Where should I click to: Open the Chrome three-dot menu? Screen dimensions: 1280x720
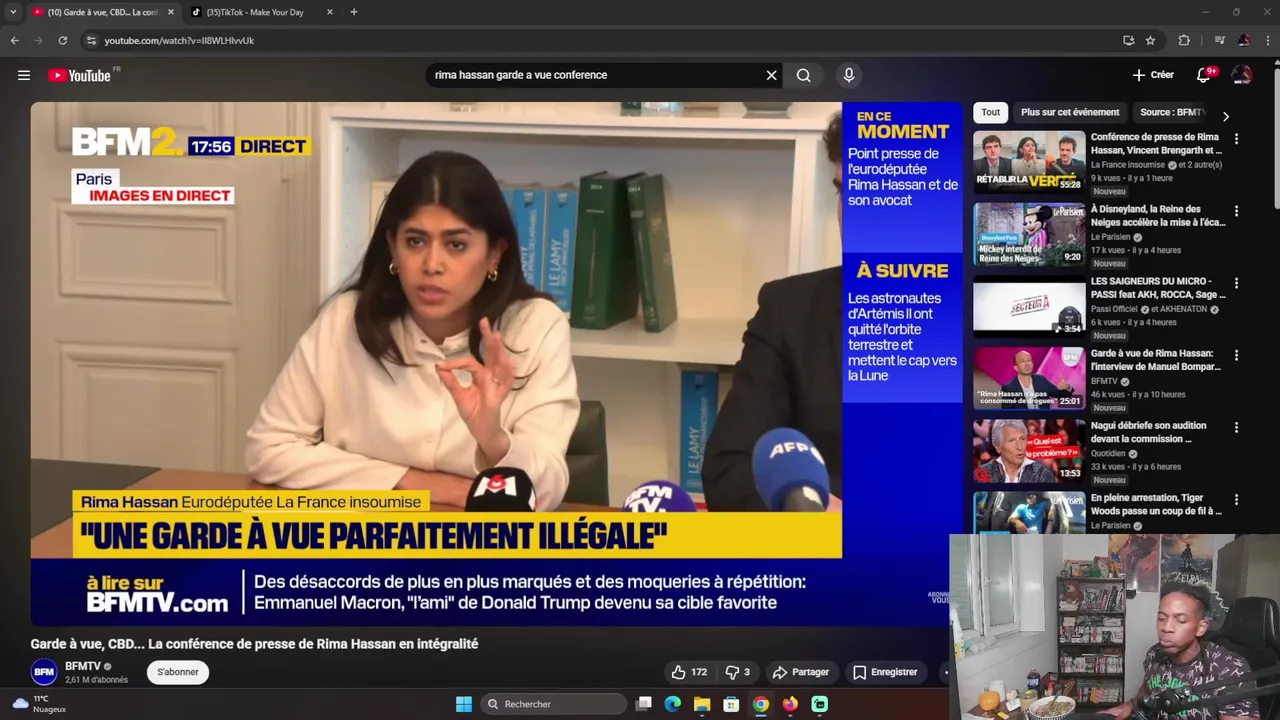pyautogui.click(x=1267, y=40)
